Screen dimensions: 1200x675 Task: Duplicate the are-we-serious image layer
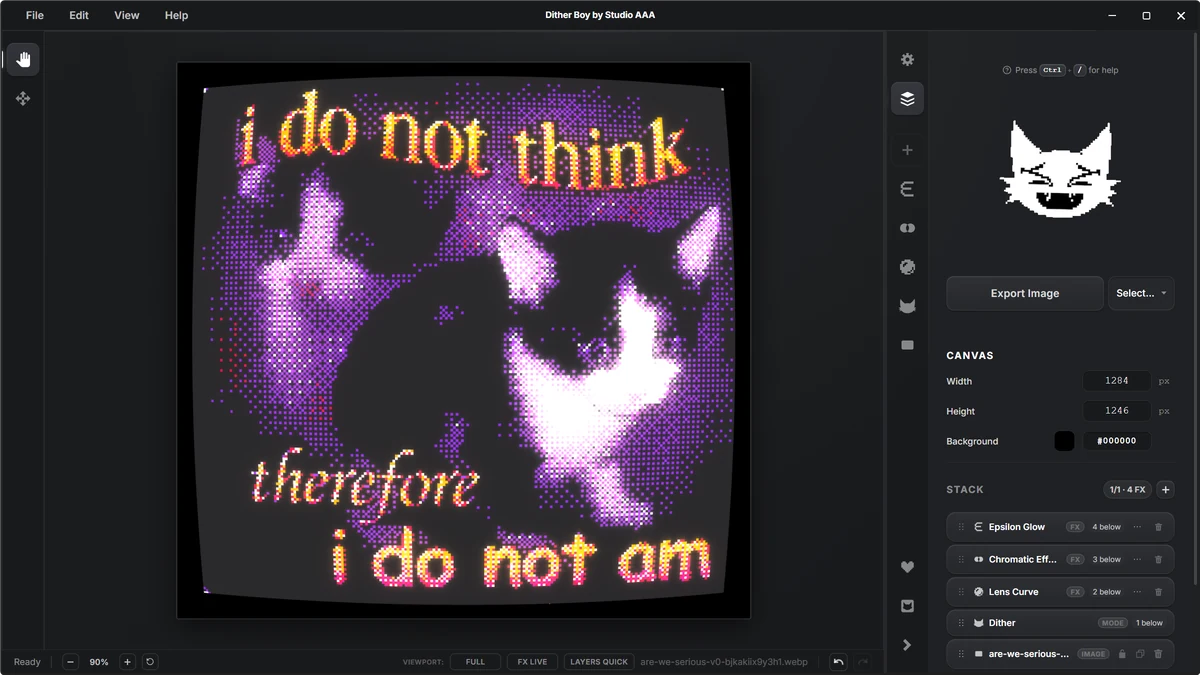pos(1140,654)
